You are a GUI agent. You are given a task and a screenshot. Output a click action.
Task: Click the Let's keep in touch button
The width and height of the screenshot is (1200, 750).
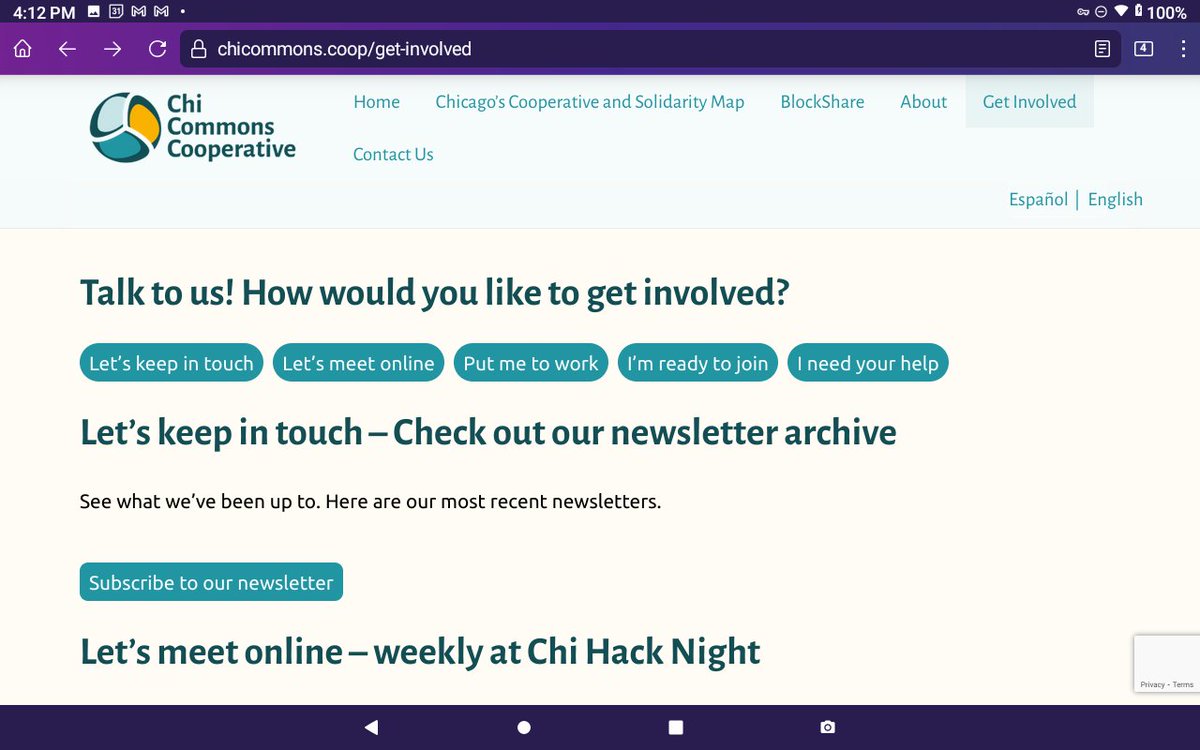tap(172, 363)
